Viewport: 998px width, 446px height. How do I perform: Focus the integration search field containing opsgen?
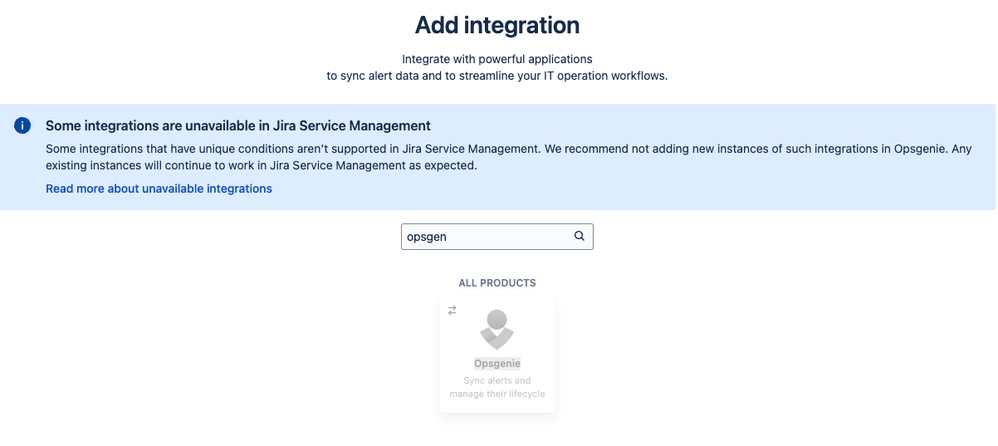[x=497, y=237]
